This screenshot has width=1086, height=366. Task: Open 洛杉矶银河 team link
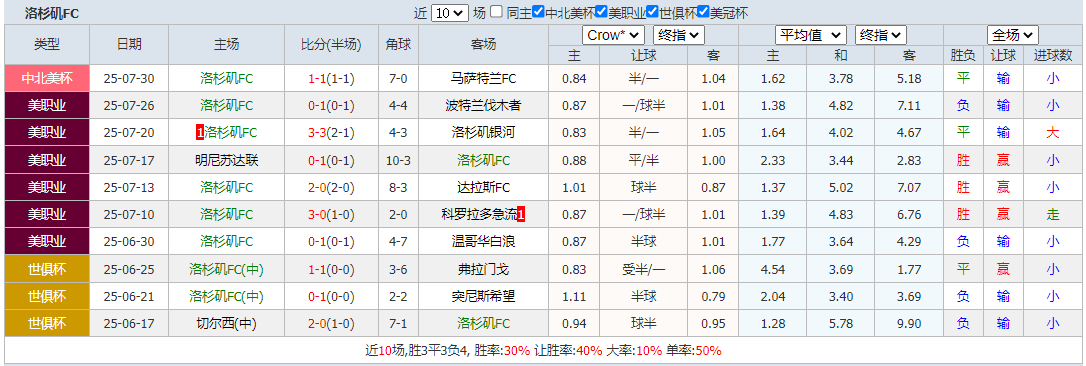click(x=483, y=132)
